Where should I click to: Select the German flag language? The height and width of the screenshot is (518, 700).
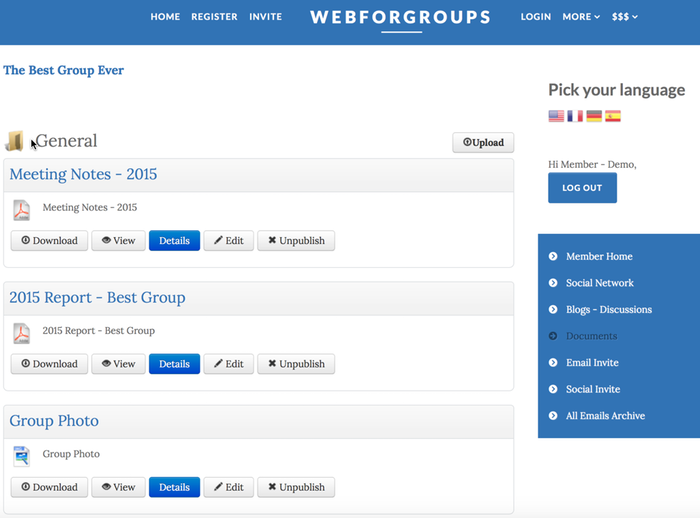pyautogui.click(x=594, y=116)
